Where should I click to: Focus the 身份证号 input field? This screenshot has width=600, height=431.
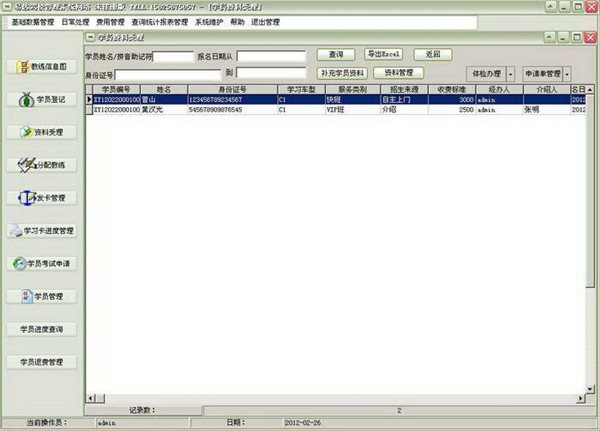tap(168, 75)
